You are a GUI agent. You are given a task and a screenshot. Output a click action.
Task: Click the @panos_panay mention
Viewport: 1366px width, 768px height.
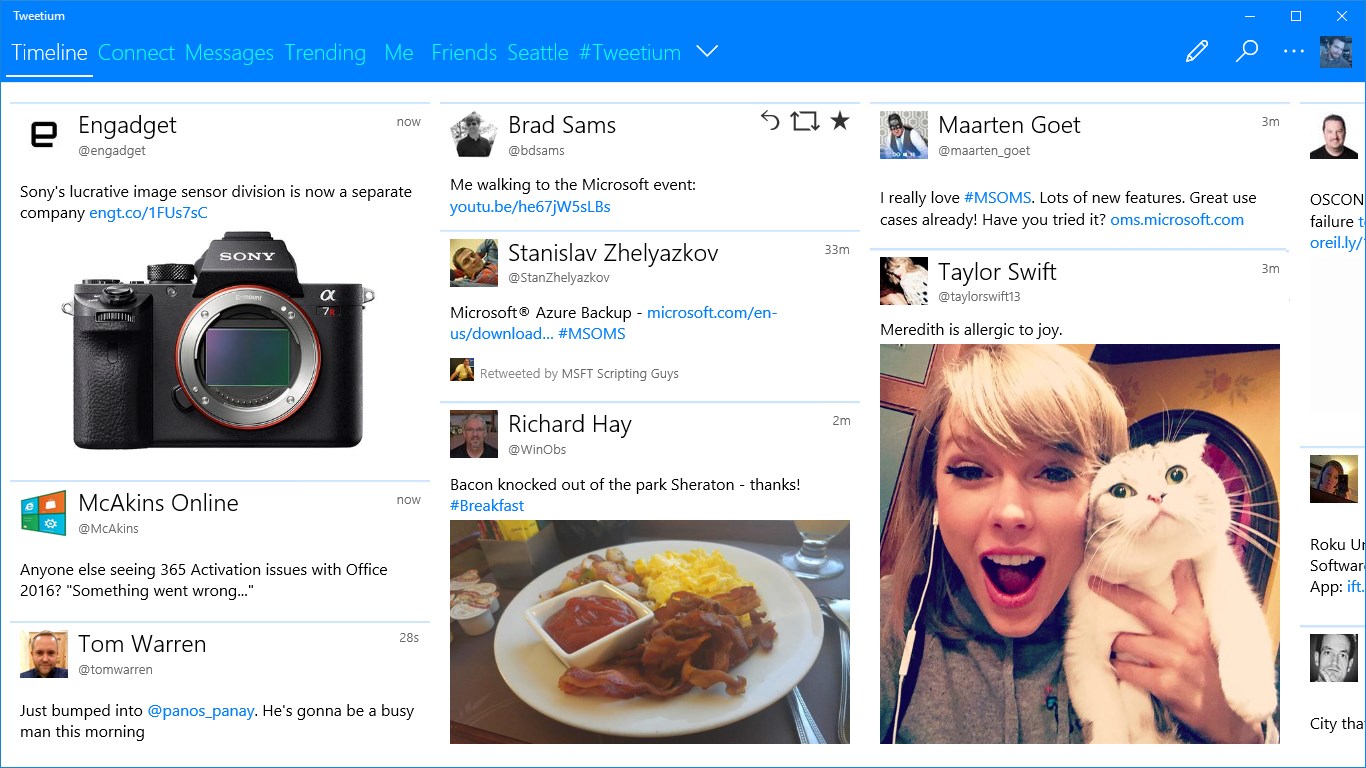(201, 711)
